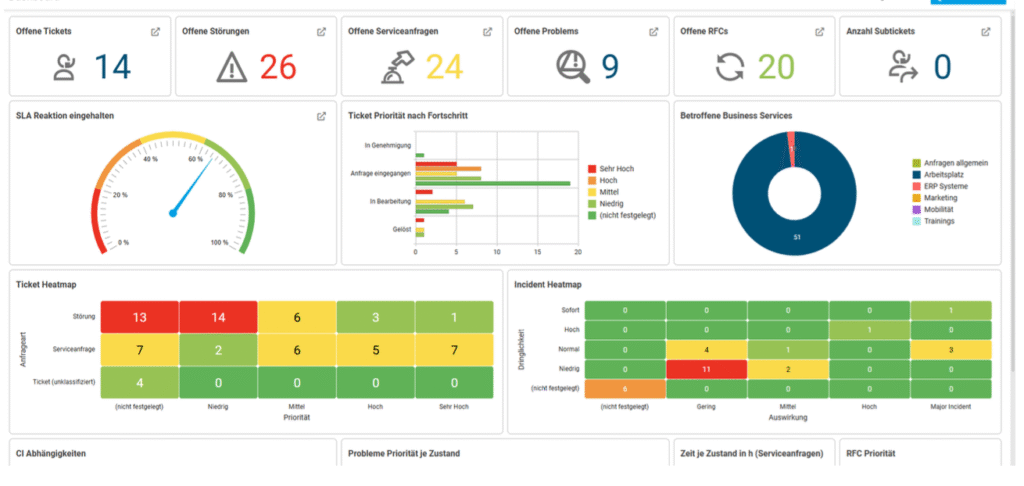Image resolution: width=1024 pixels, height=486 pixels.
Task: Open Offene Tickets widget in new window
Action: click(155, 31)
